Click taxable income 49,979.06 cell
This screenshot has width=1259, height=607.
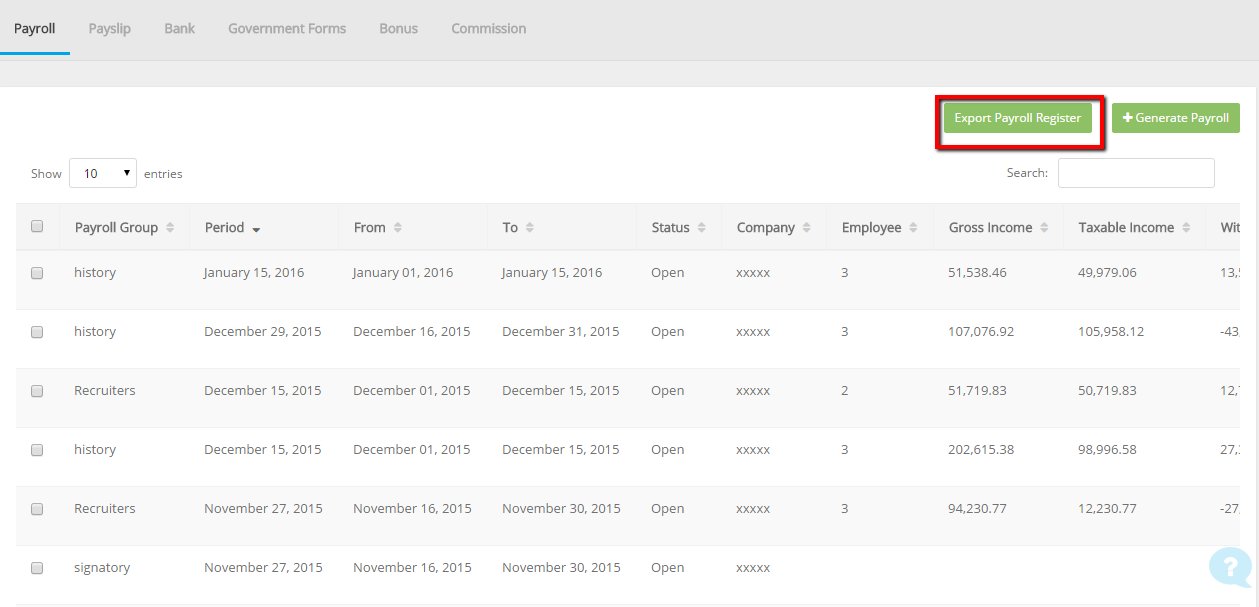point(1107,273)
